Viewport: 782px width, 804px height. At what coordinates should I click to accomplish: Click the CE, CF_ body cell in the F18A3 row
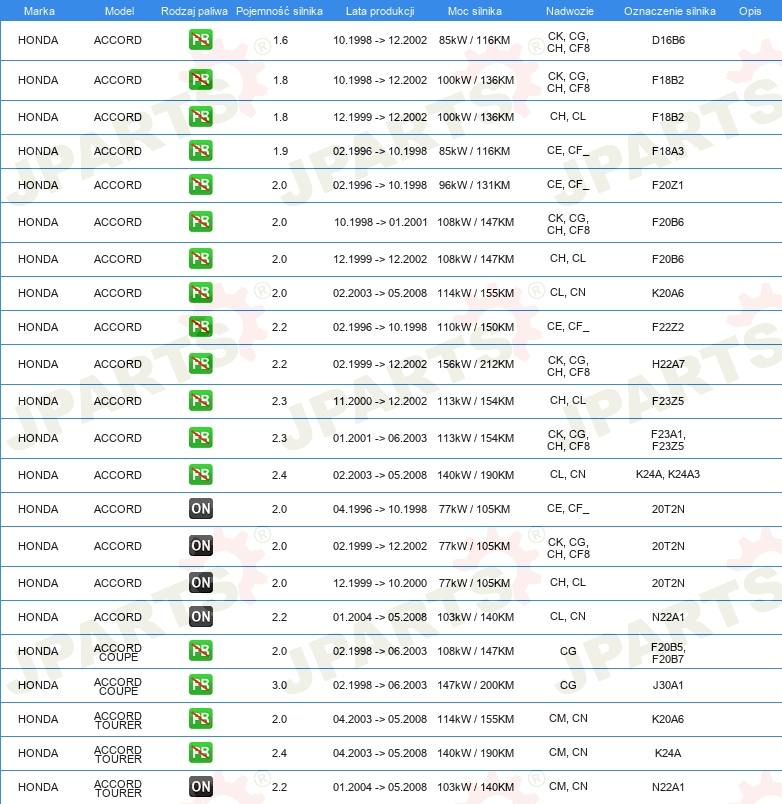(x=568, y=151)
